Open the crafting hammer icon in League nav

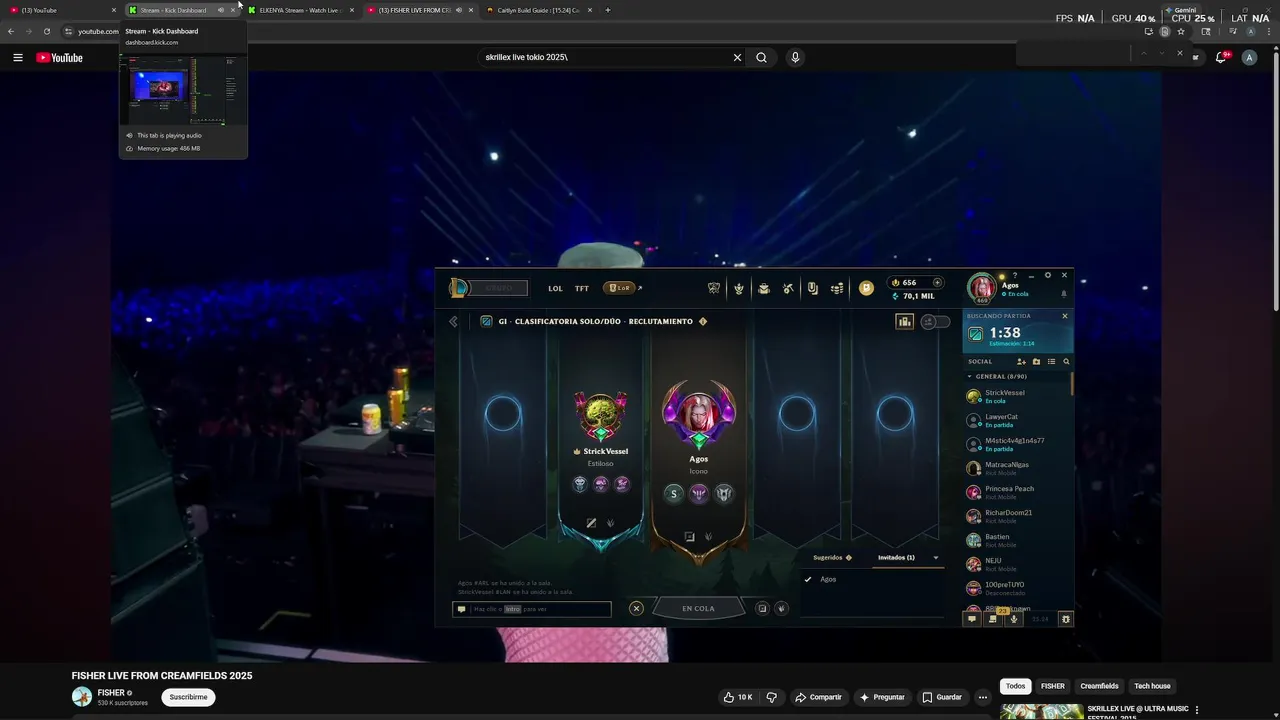click(x=788, y=288)
